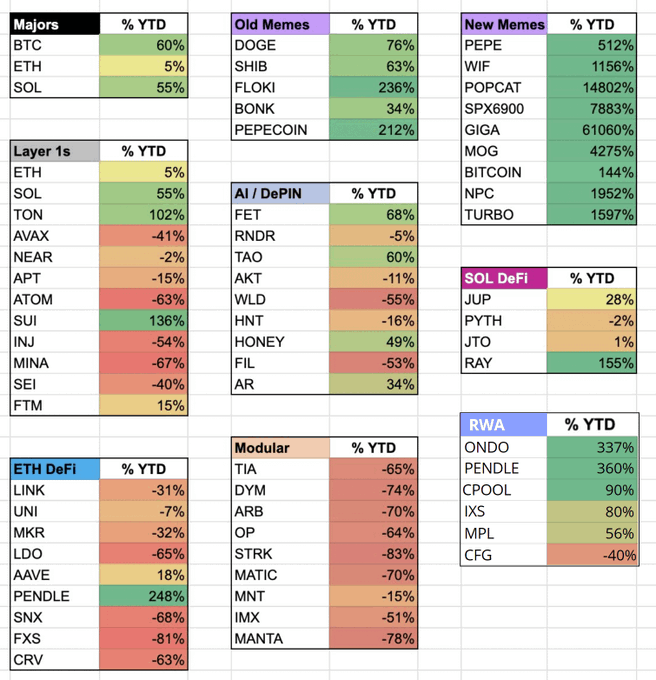
Task: Select the BTC cell in Majors
Action: coord(55,45)
